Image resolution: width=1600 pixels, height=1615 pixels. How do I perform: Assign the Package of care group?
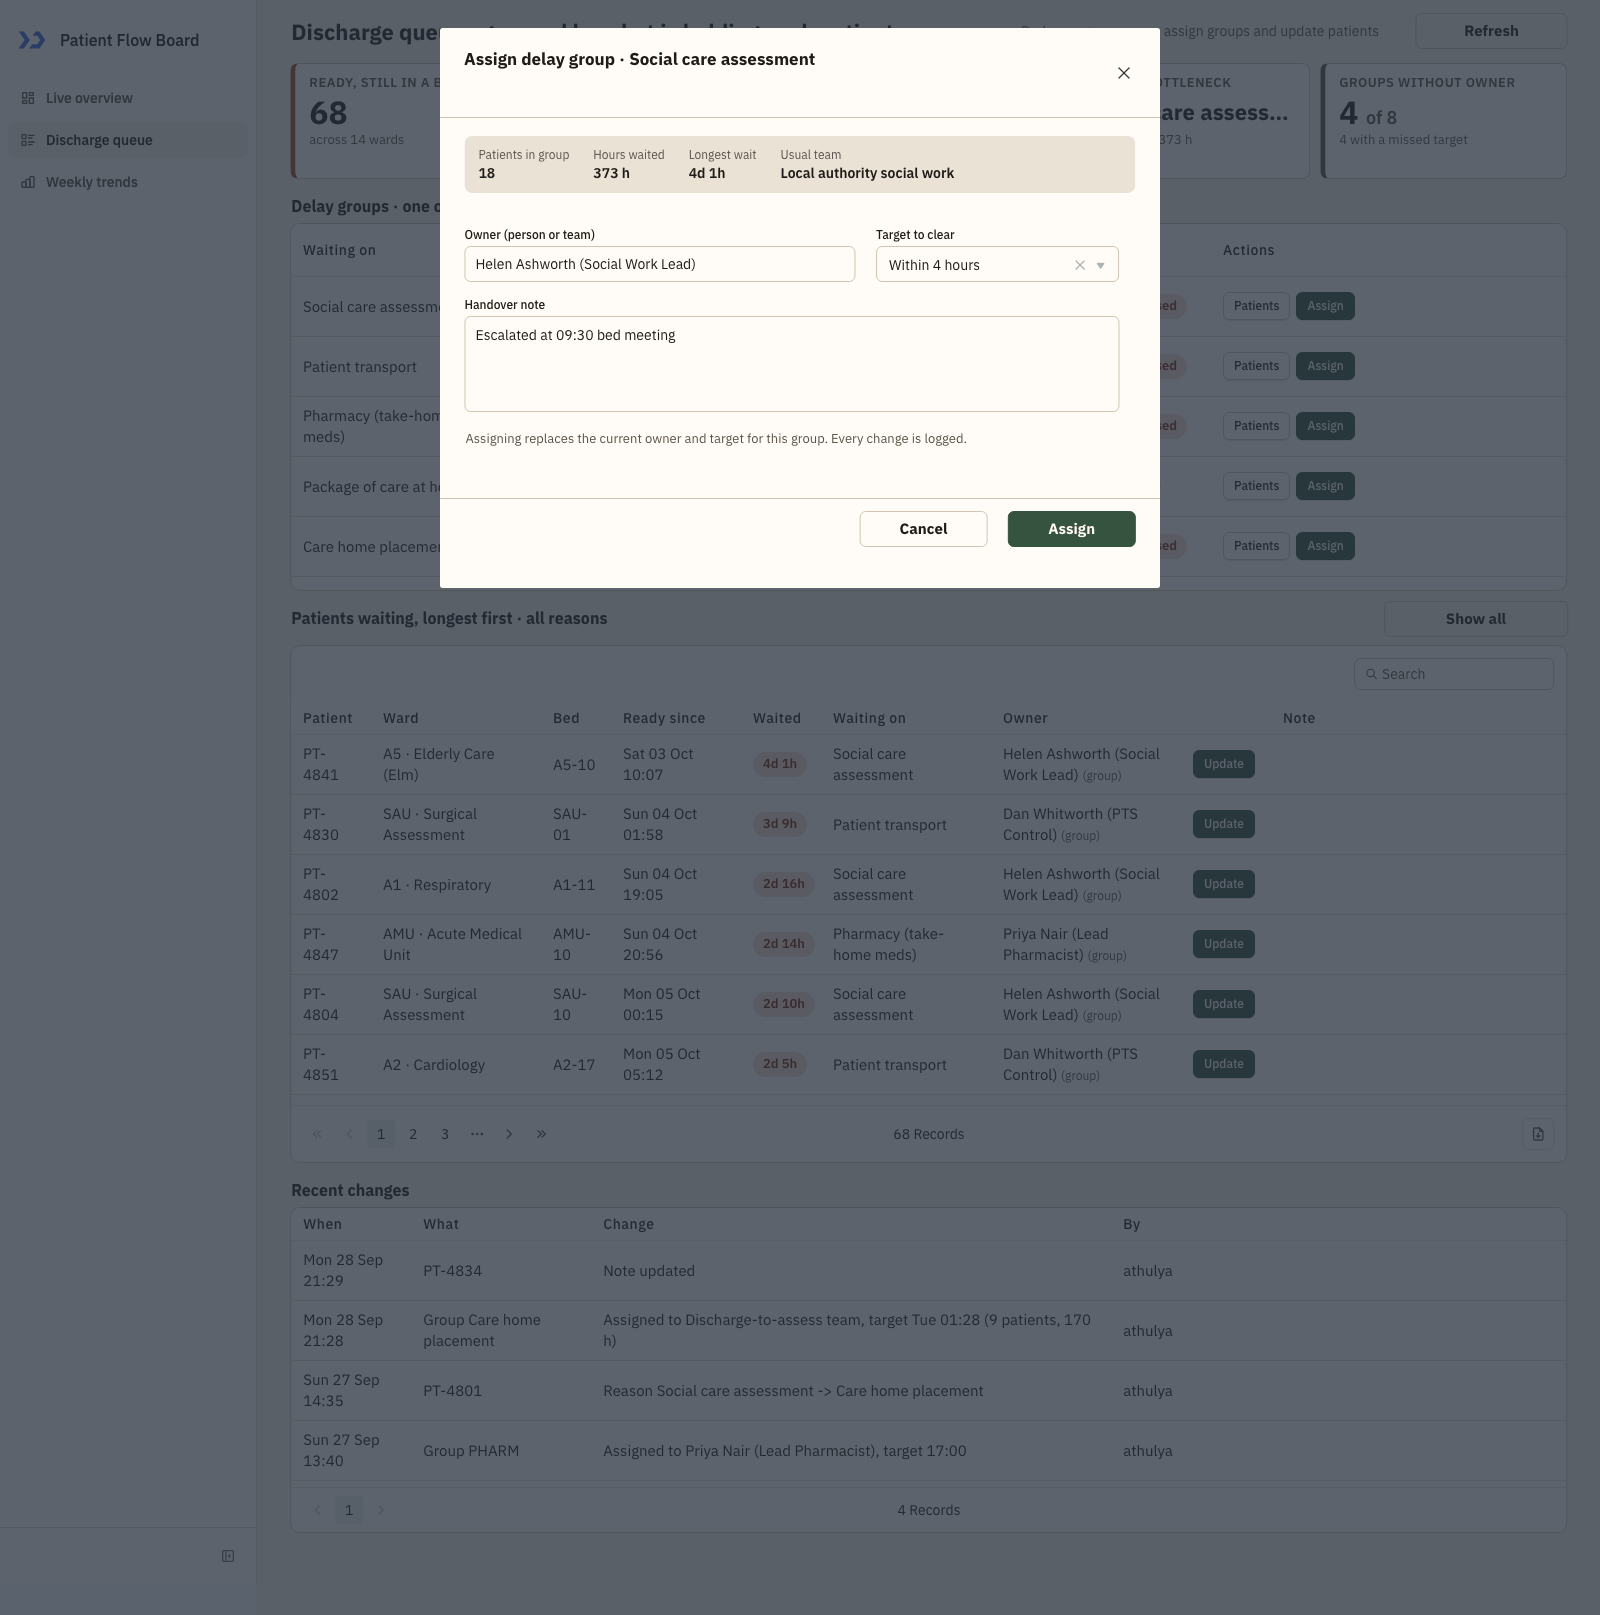[1325, 486]
